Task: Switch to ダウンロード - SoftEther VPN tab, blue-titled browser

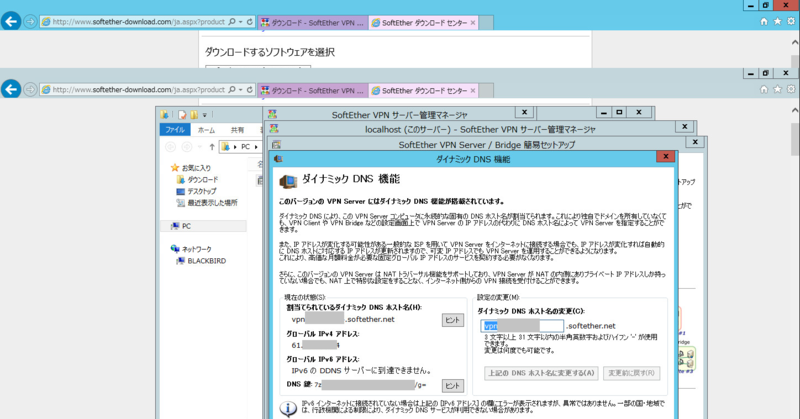Action: click(x=313, y=22)
